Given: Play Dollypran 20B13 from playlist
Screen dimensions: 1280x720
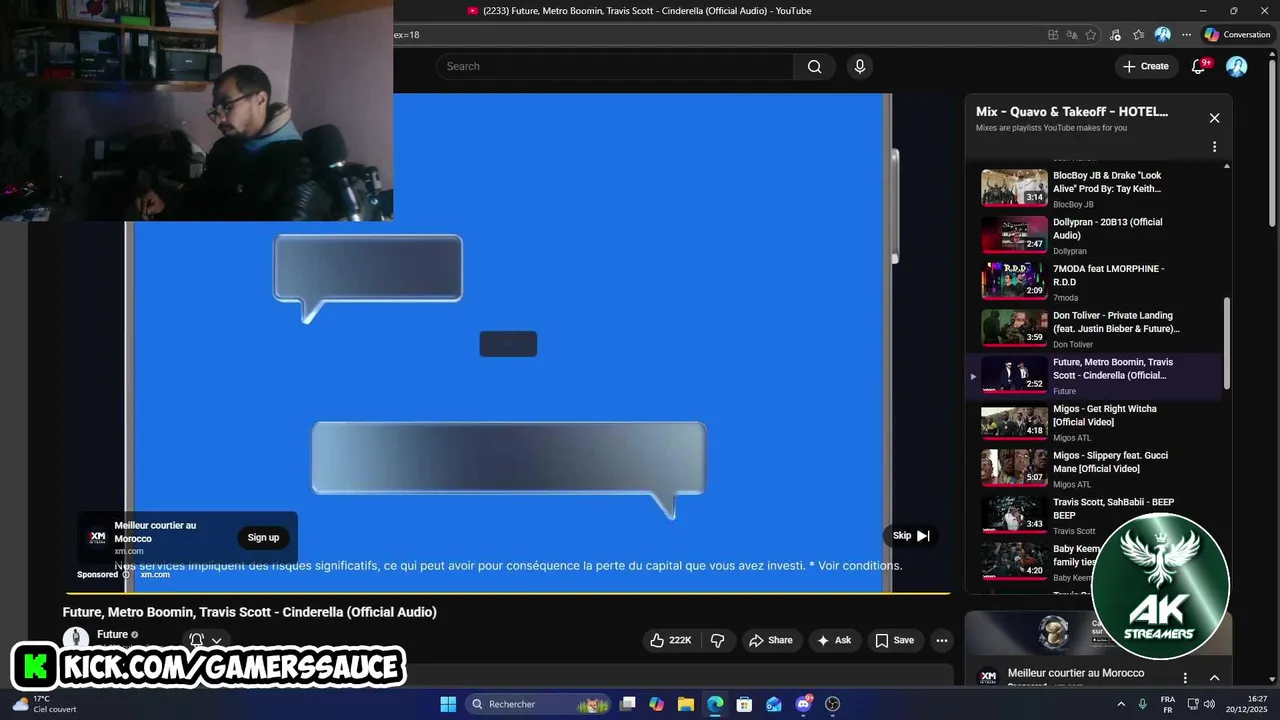Looking at the screenshot, I should pyautogui.click(x=1094, y=235).
